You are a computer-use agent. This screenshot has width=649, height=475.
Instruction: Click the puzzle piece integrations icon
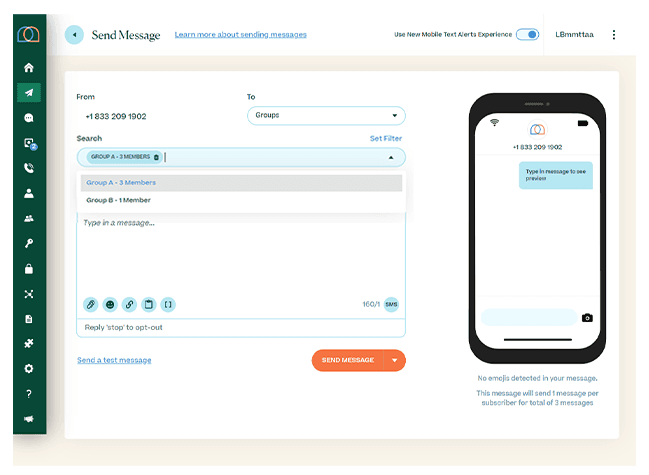29,344
